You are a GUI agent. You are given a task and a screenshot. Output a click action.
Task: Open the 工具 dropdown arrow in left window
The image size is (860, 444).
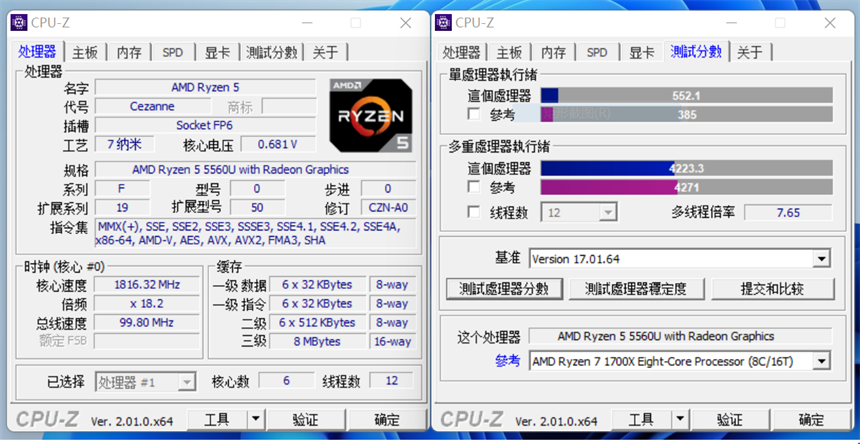256,419
